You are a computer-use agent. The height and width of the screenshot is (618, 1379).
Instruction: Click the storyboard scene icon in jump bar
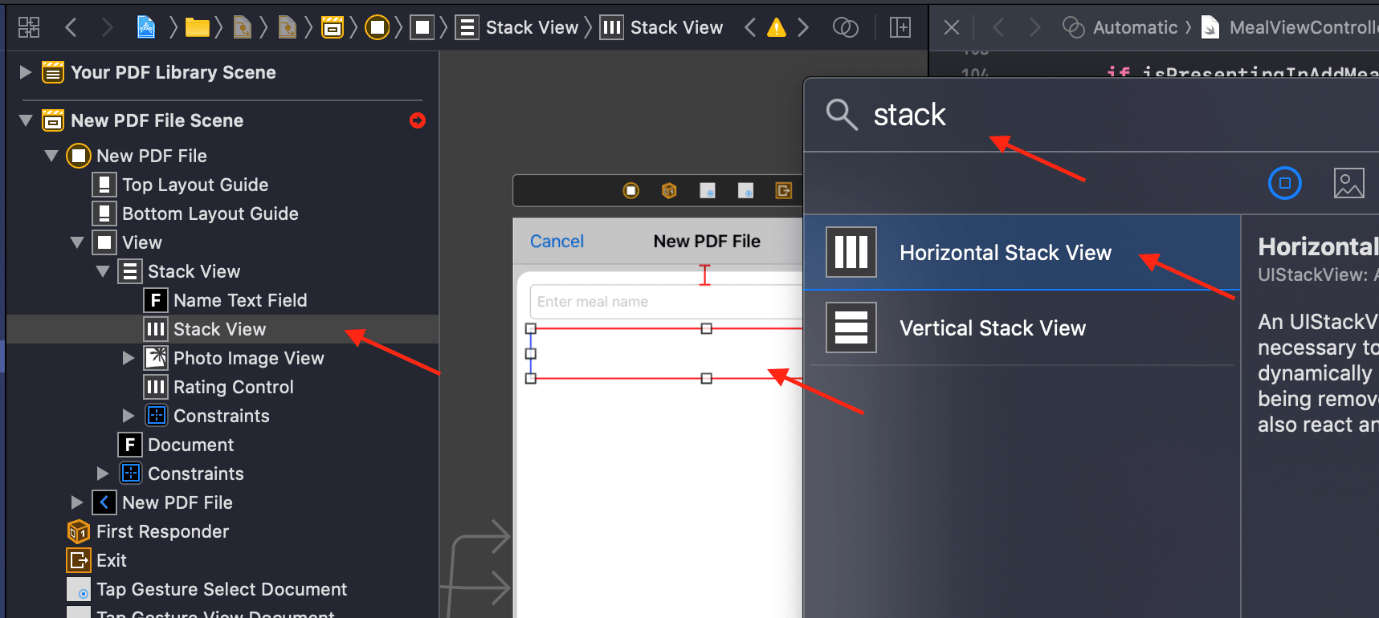pyautogui.click(x=333, y=28)
